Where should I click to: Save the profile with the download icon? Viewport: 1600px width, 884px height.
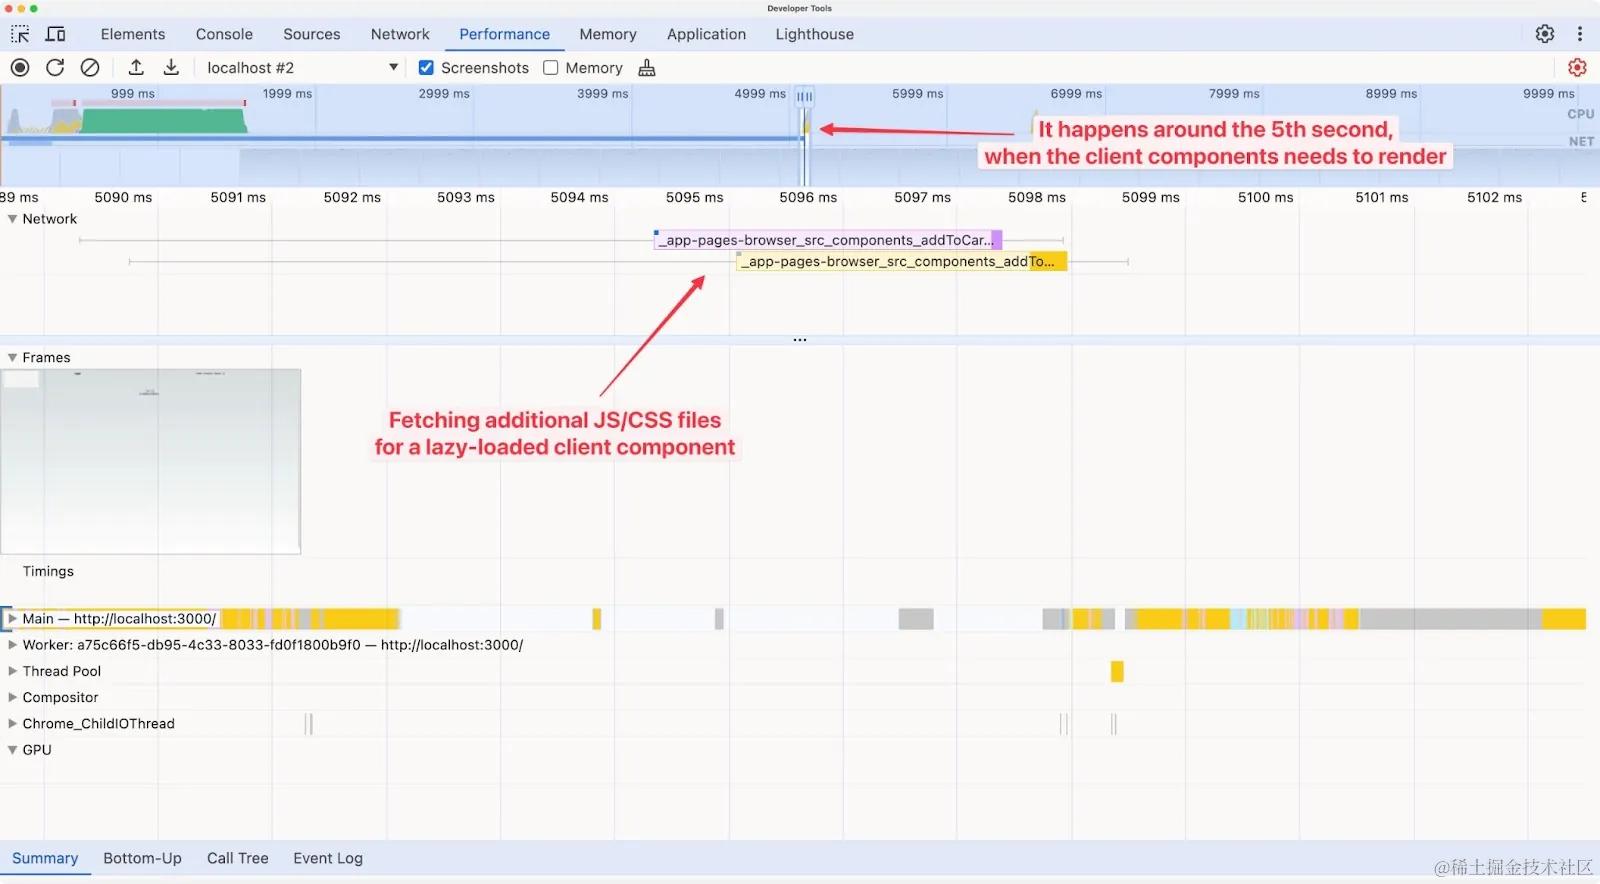(171, 67)
